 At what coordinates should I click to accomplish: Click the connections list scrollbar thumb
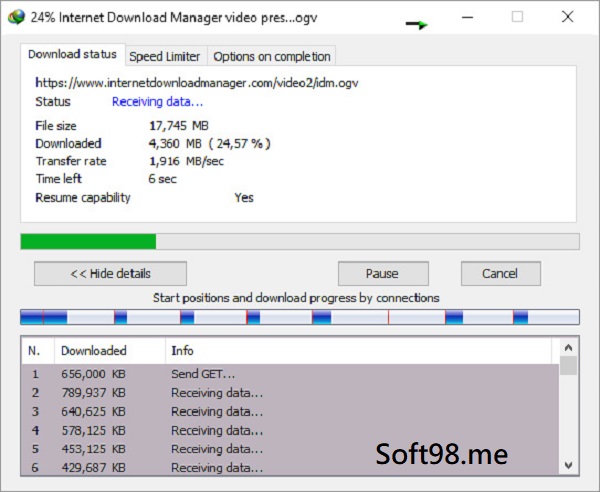tap(568, 365)
